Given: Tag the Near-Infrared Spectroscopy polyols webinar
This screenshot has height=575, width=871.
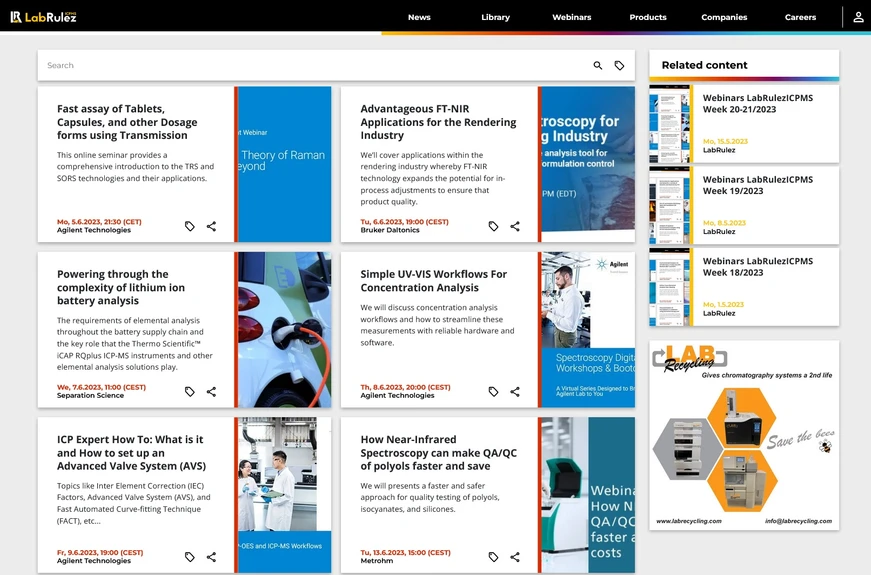Looking at the screenshot, I should 493,557.
